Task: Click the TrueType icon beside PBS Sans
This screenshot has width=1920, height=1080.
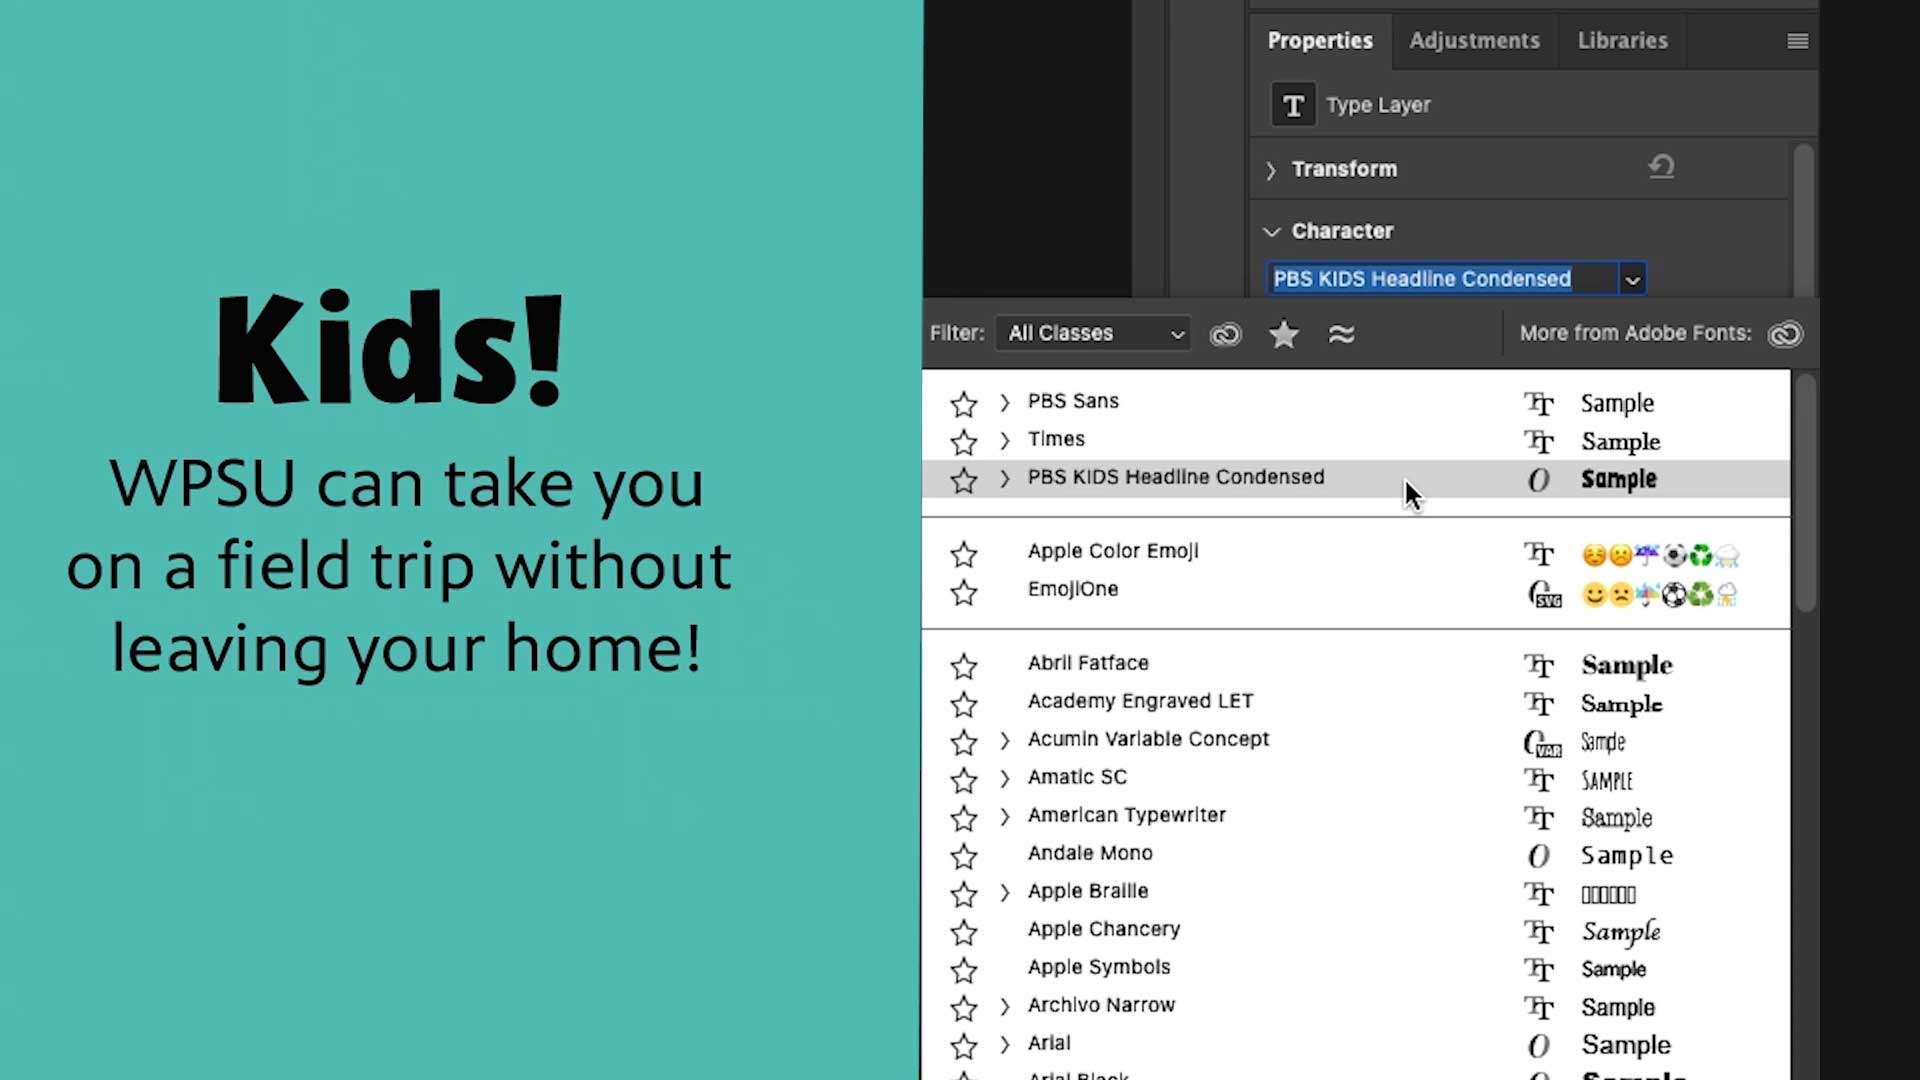Action: [1539, 404]
